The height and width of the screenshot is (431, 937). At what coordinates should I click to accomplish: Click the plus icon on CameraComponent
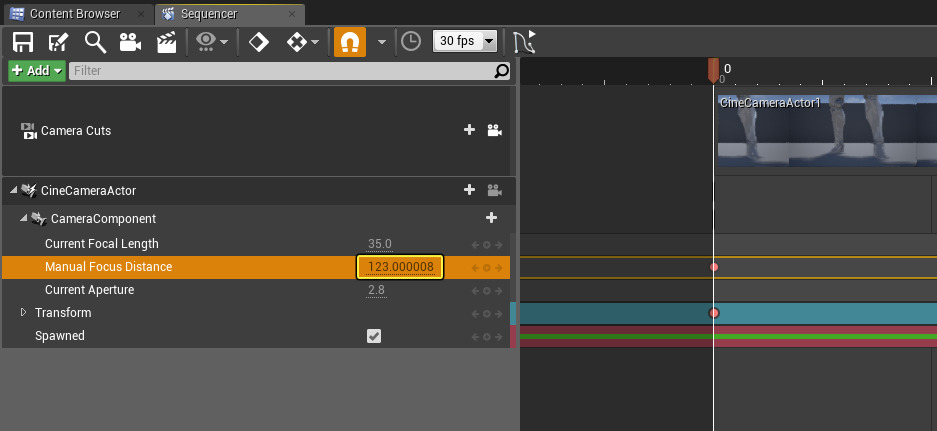pyautogui.click(x=491, y=218)
